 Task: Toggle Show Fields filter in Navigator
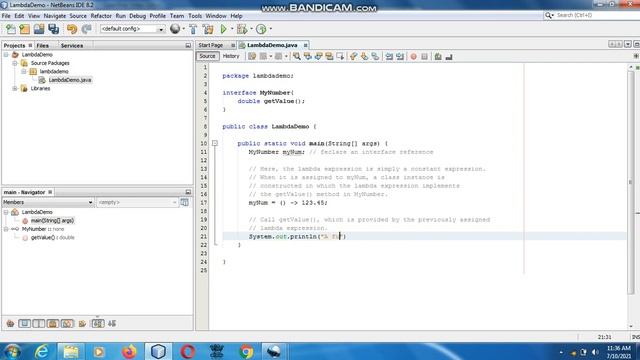(x=24, y=324)
